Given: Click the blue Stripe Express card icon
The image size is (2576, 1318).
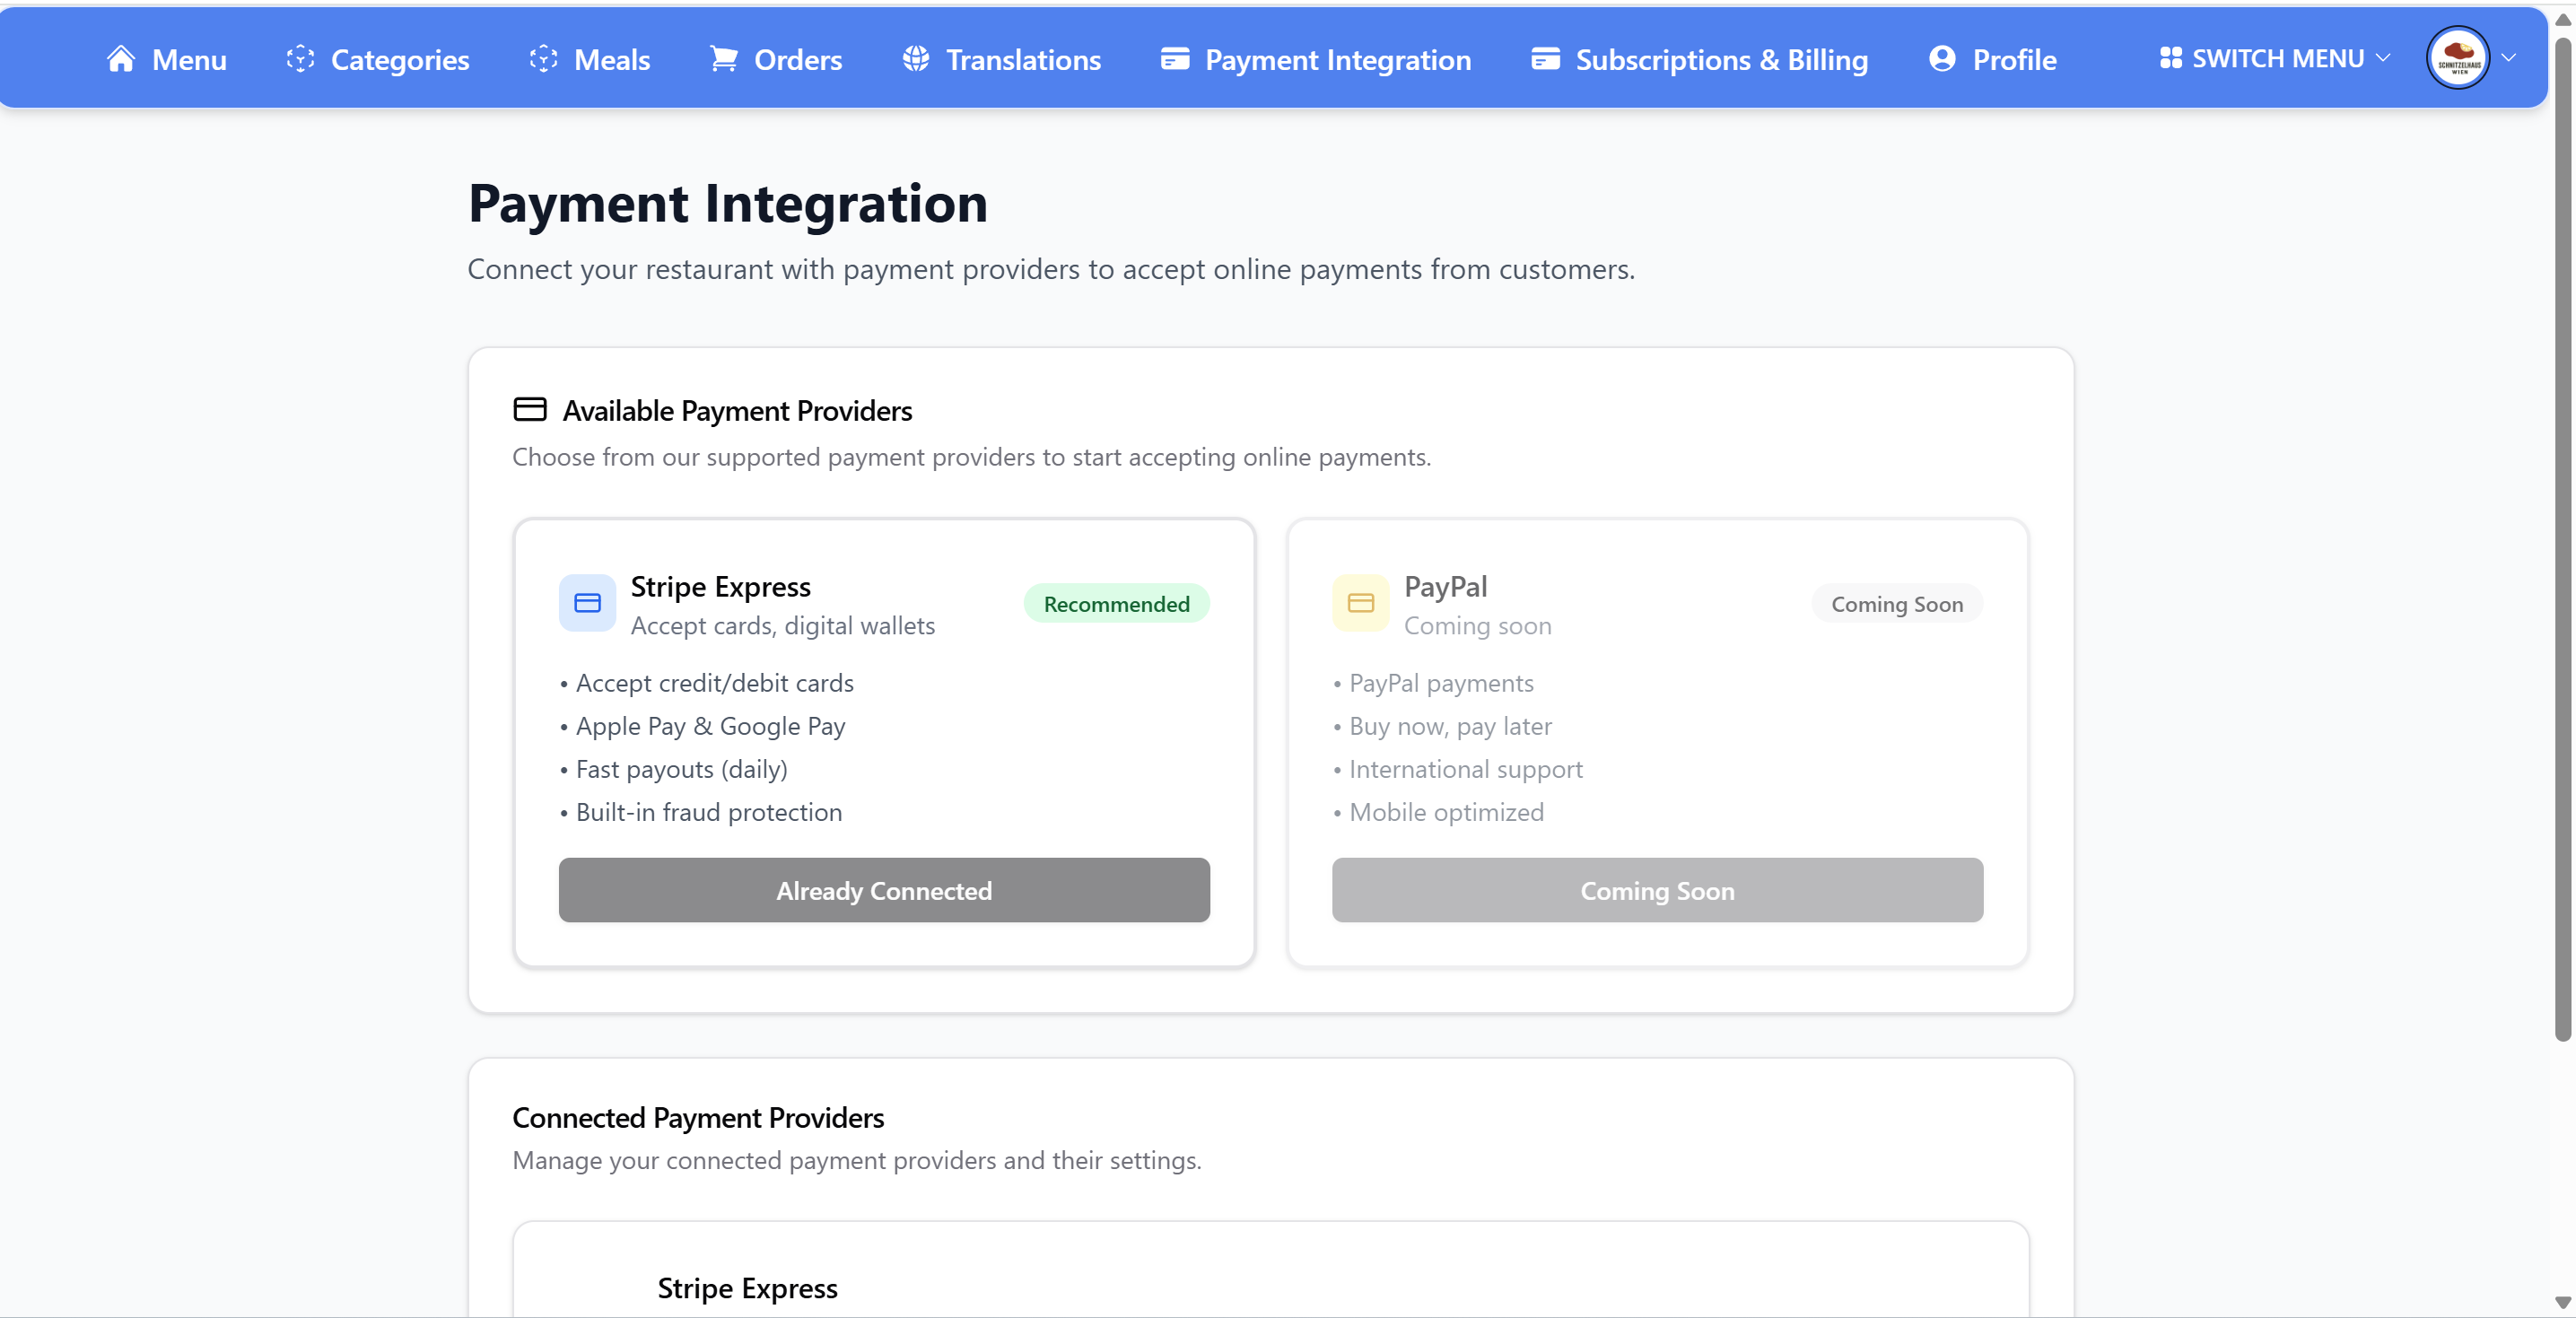Looking at the screenshot, I should (x=587, y=603).
